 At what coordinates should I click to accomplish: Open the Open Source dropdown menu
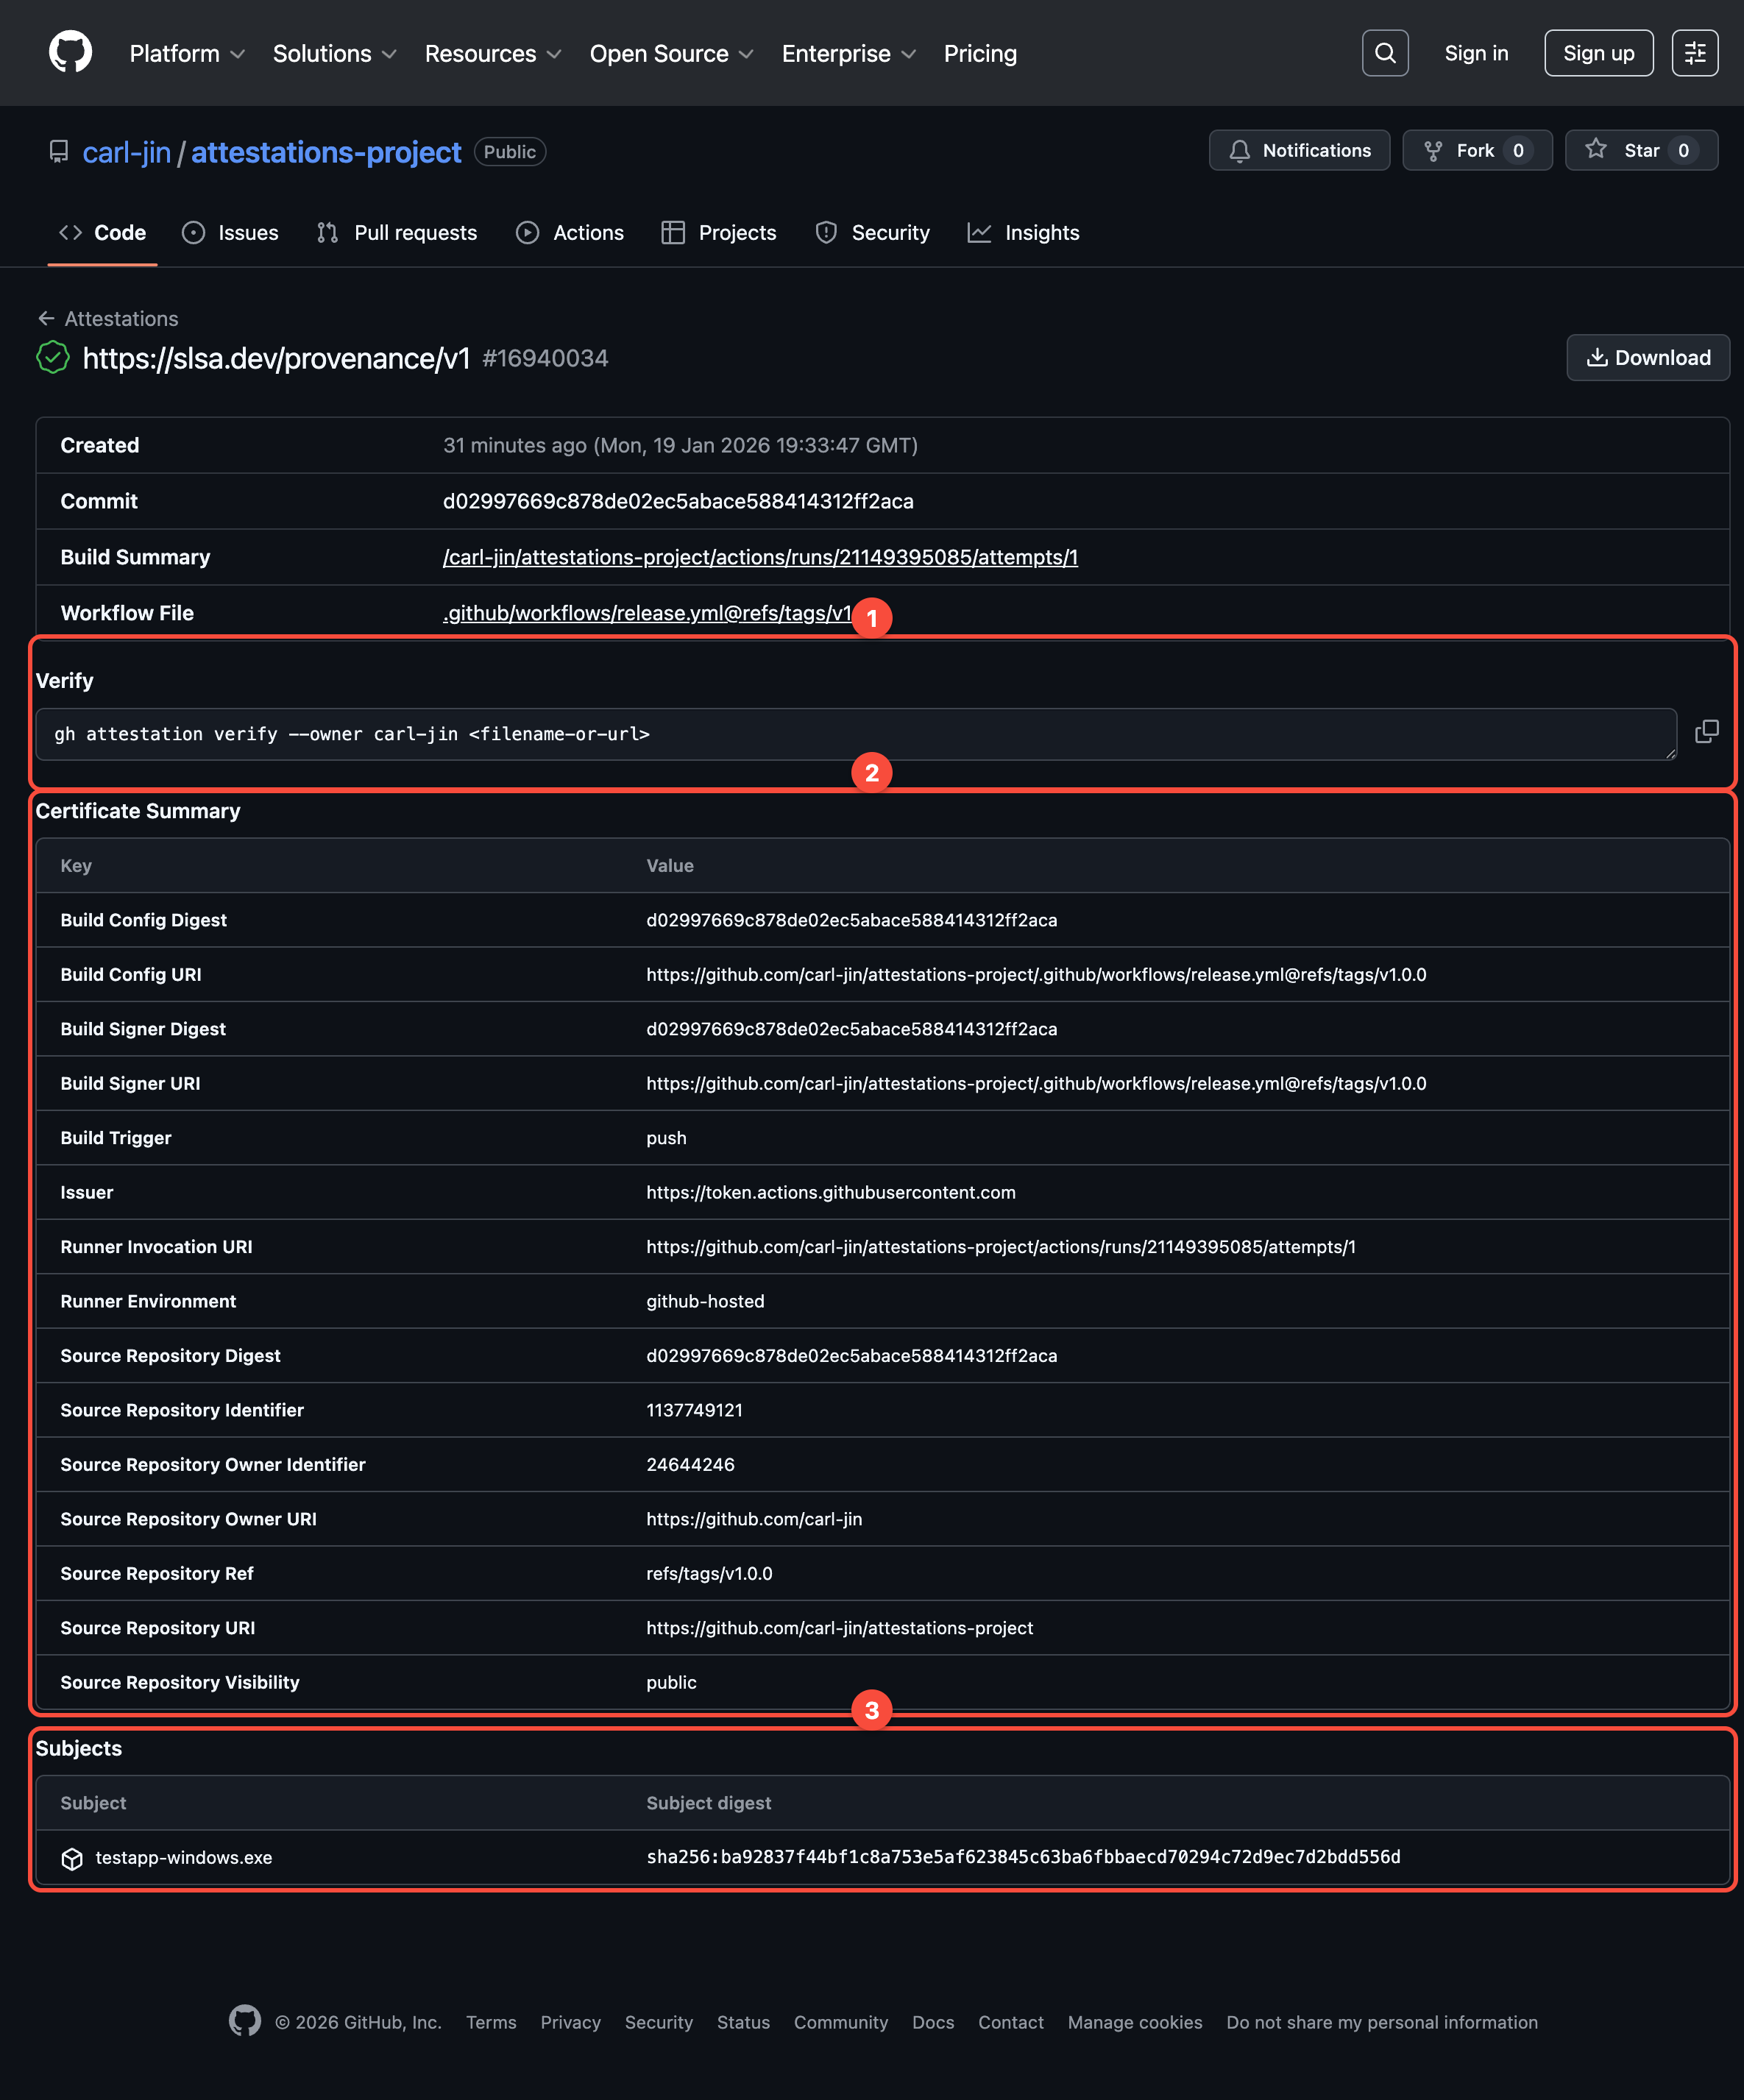671,54
